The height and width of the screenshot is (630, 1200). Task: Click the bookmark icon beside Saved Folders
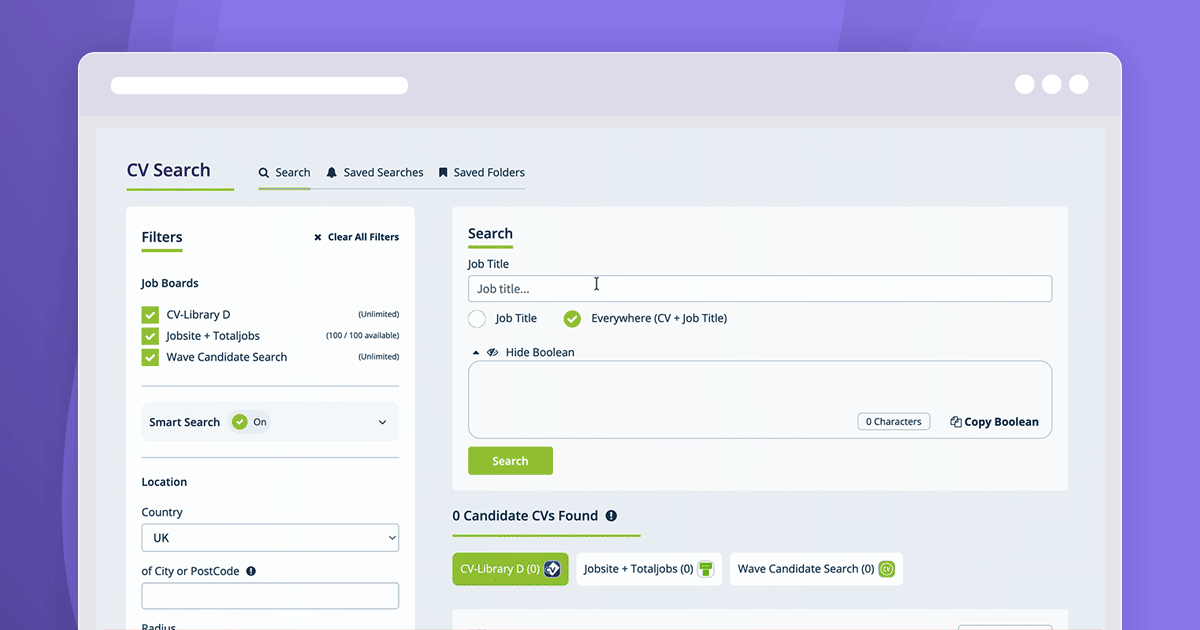tap(443, 172)
